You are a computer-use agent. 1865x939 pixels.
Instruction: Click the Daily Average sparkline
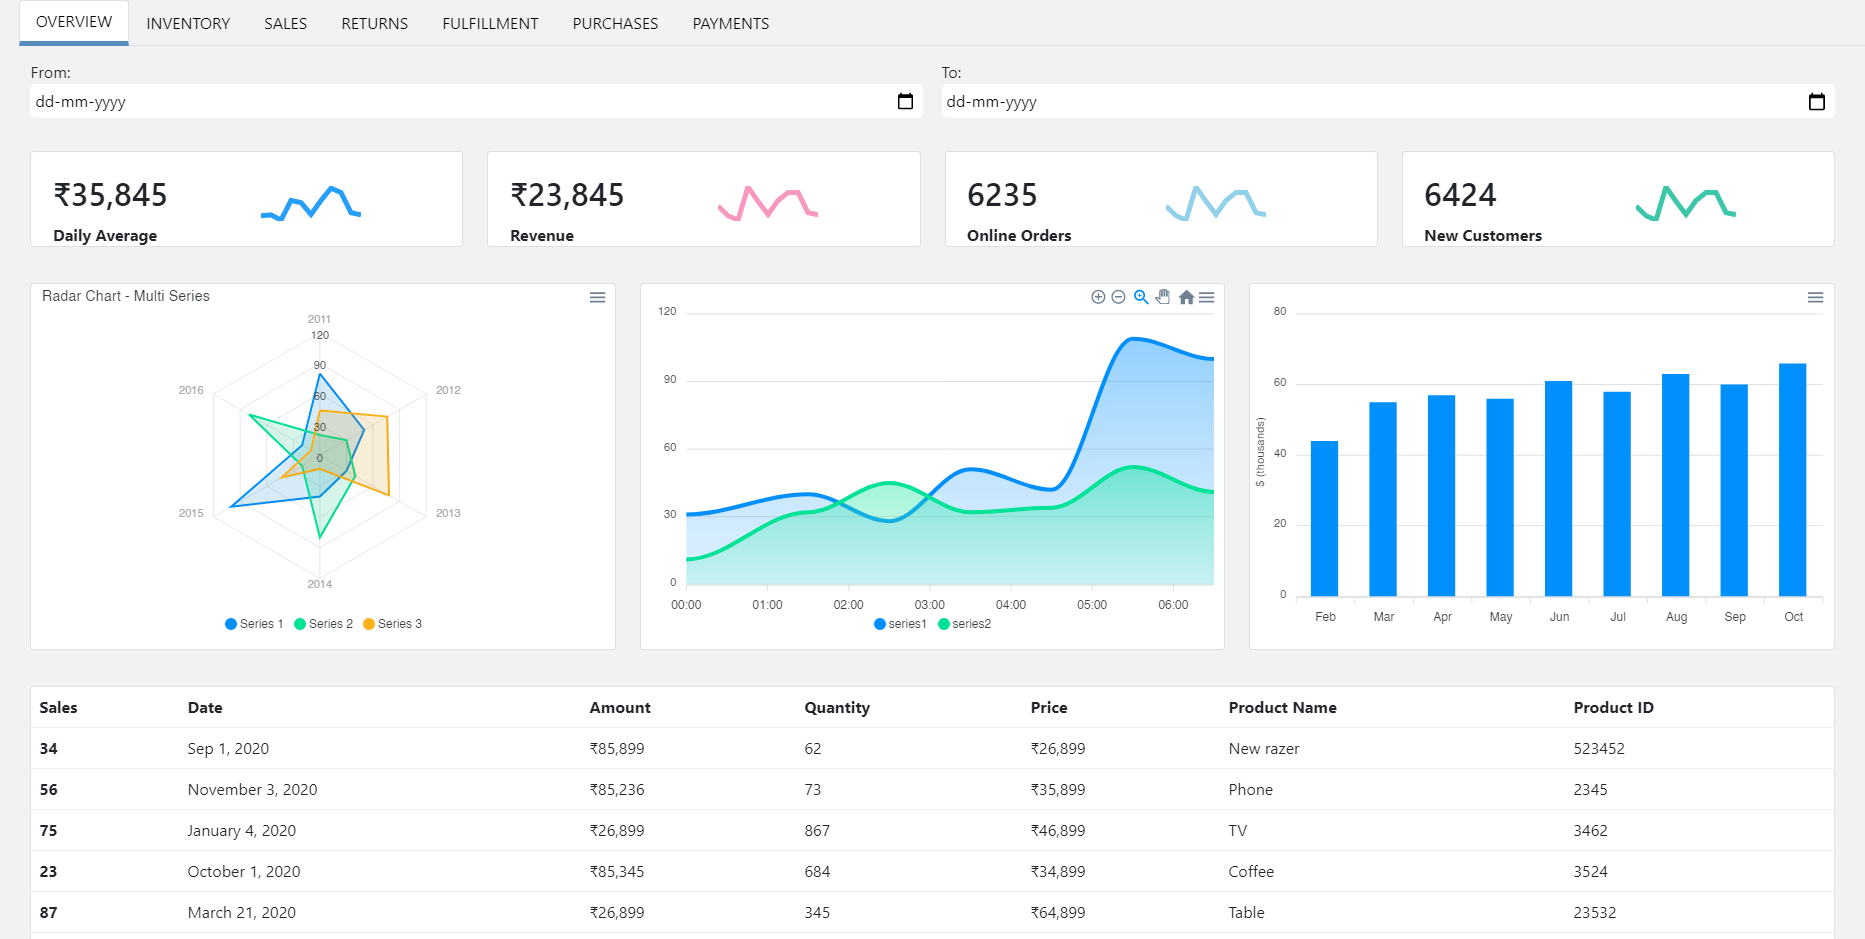(x=311, y=203)
